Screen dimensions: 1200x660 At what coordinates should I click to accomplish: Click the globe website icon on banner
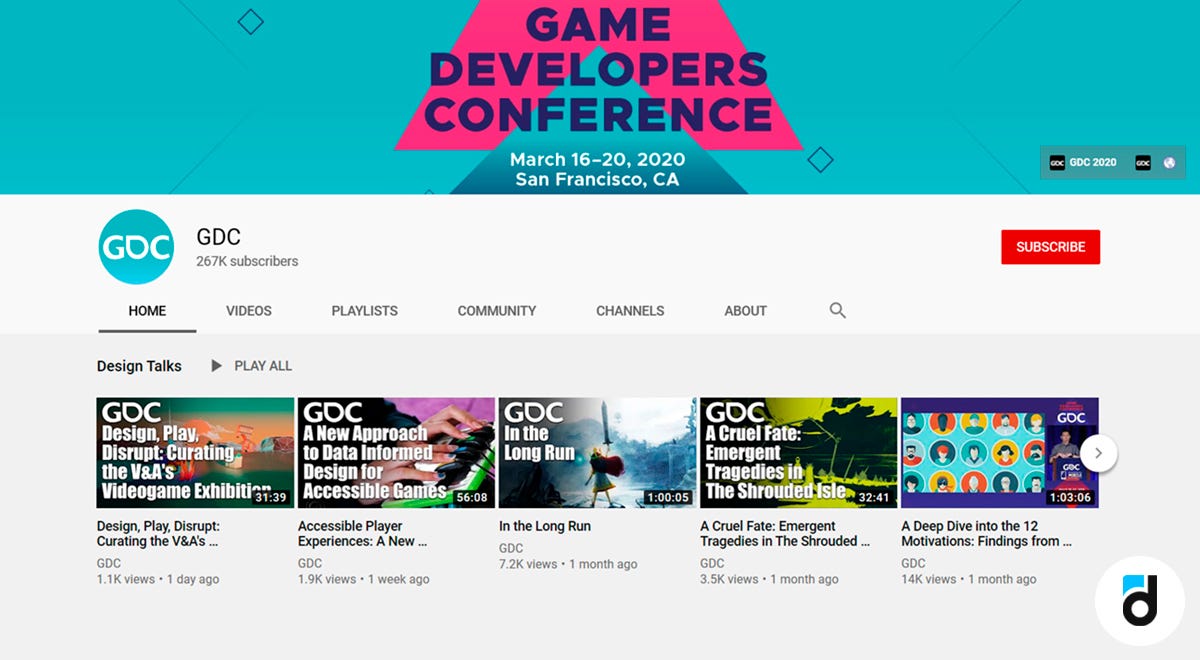[x=1168, y=162]
